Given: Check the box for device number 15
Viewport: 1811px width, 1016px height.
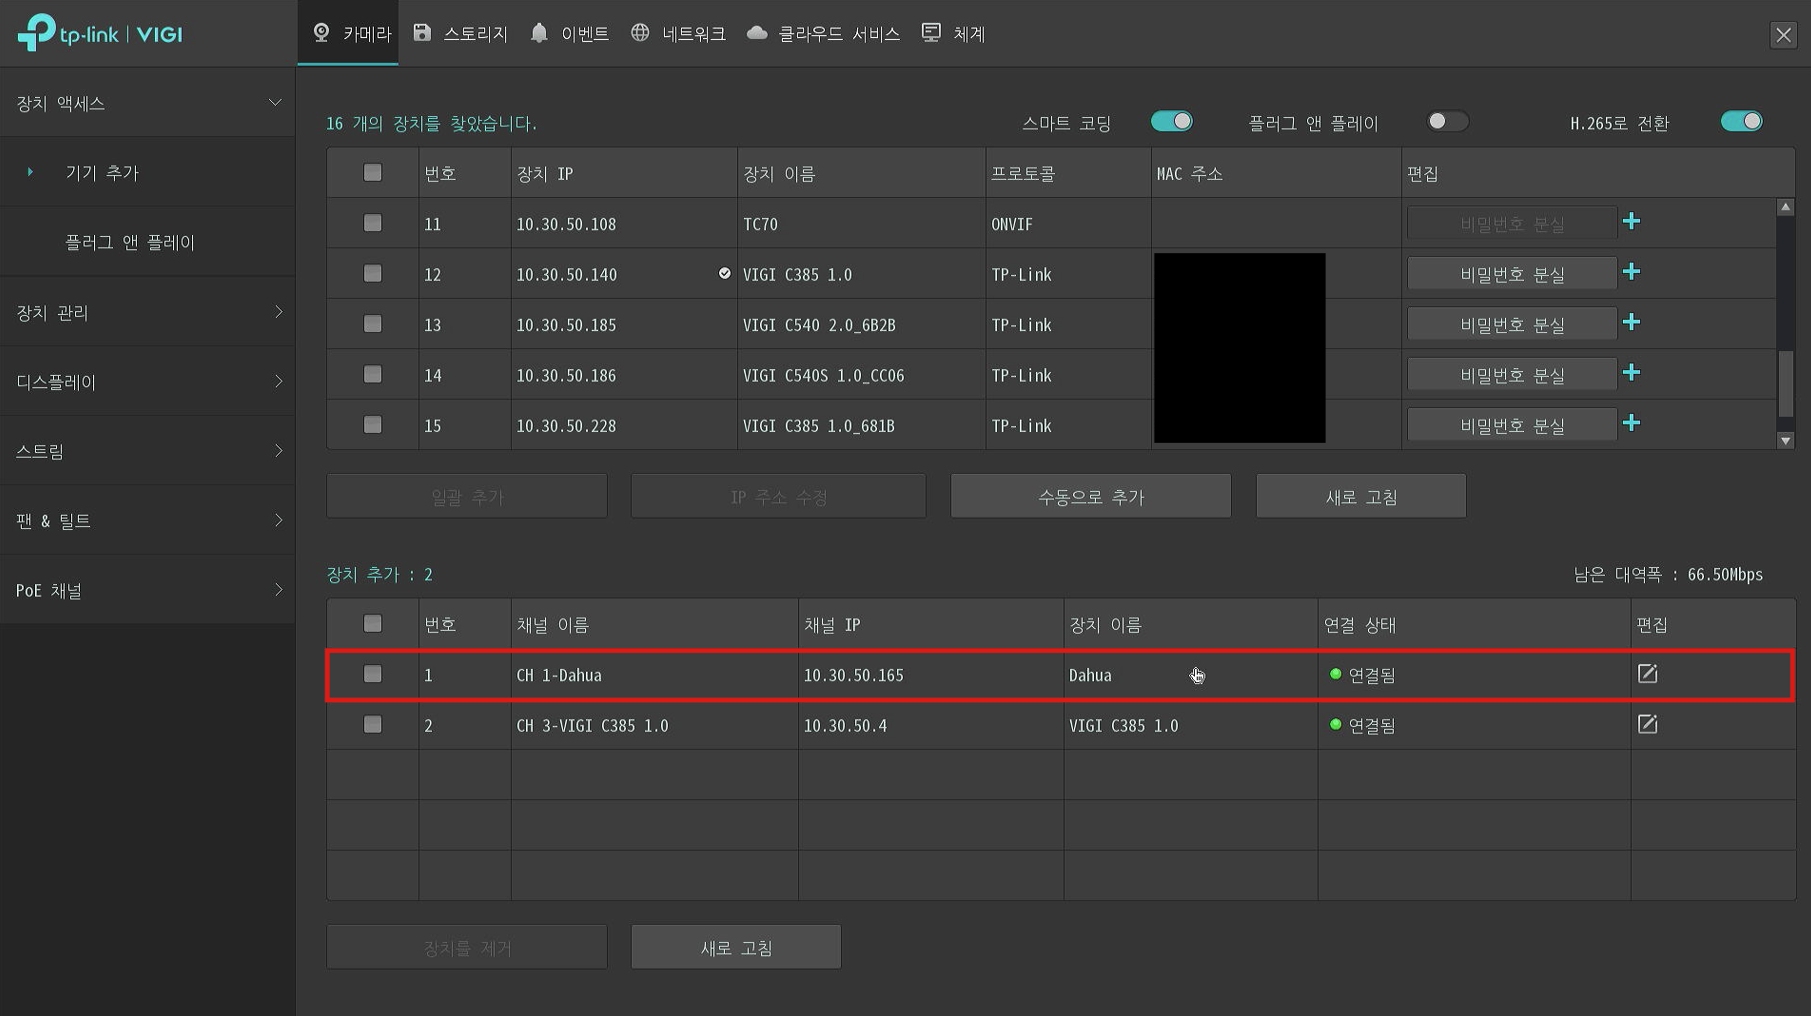Looking at the screenshot, I should click(372, 425).
